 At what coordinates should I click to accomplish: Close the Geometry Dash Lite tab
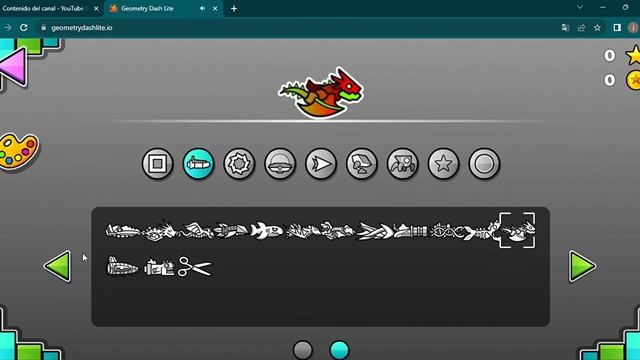pyautogui.click(x=215, y=8)
